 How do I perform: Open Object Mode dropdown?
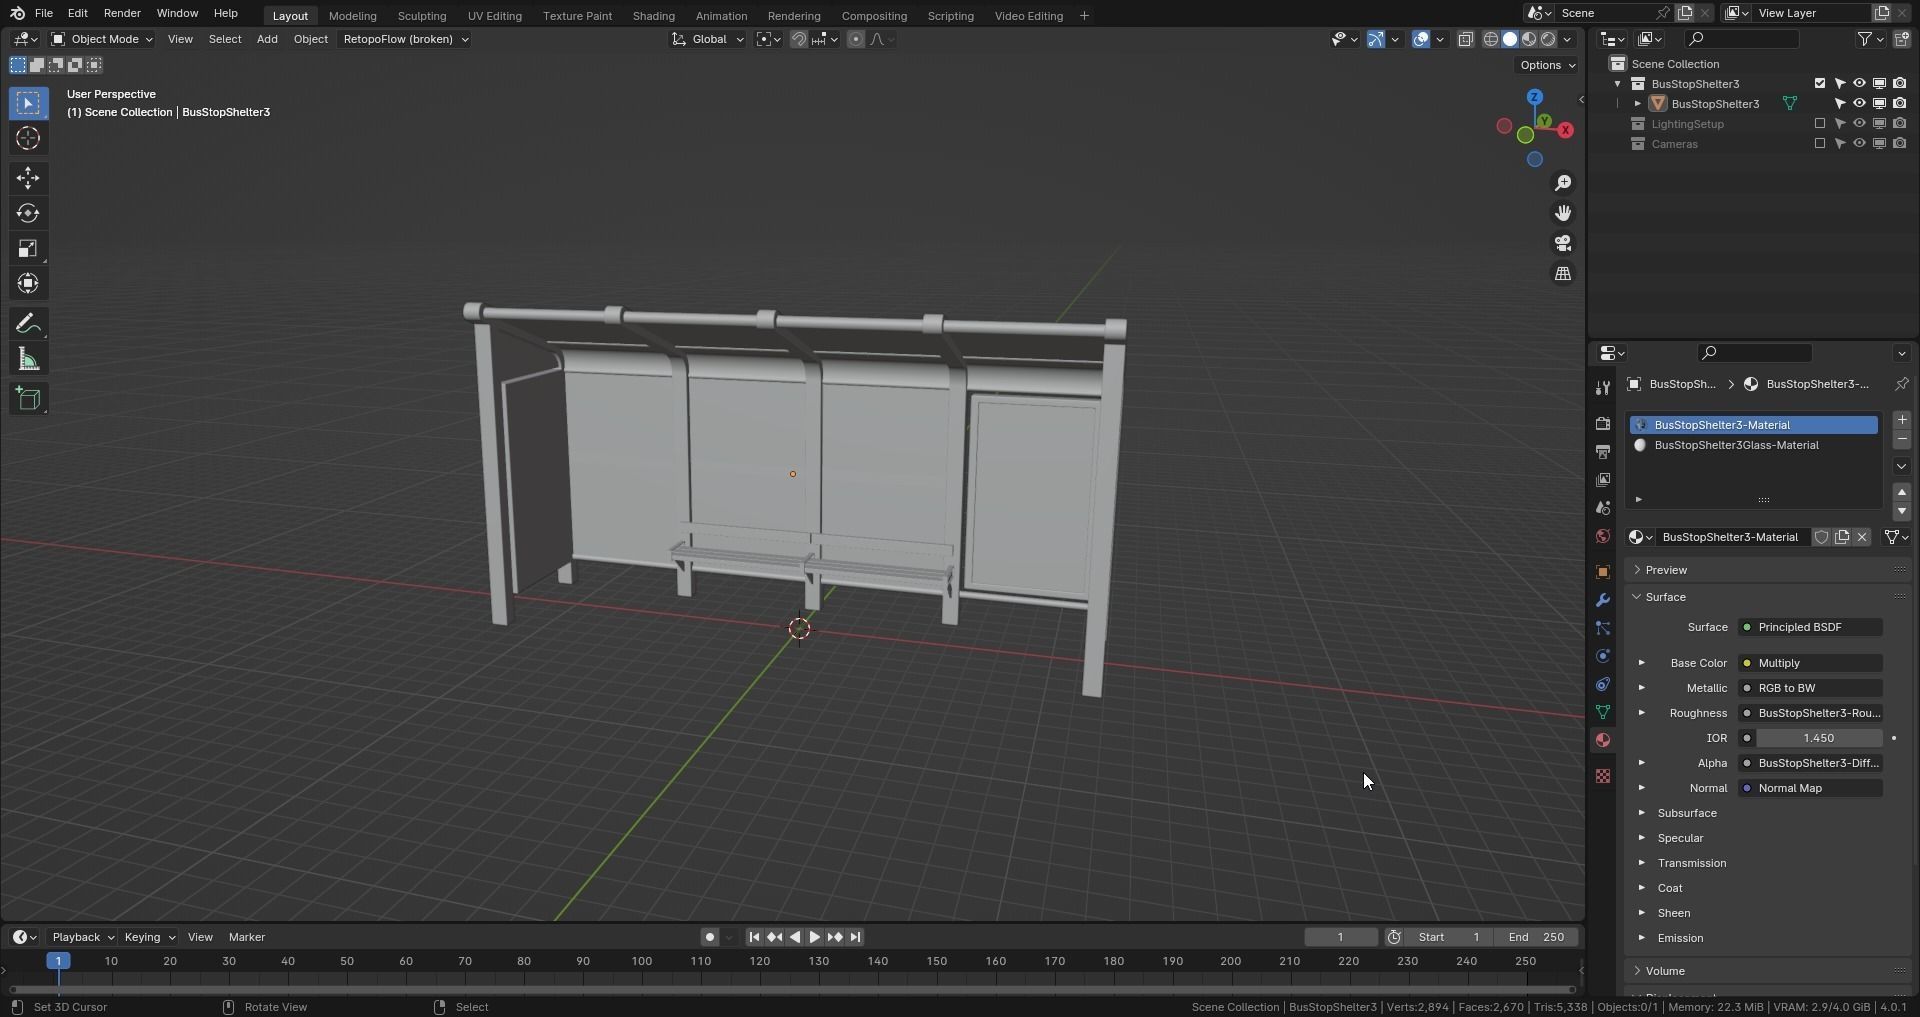102,39
